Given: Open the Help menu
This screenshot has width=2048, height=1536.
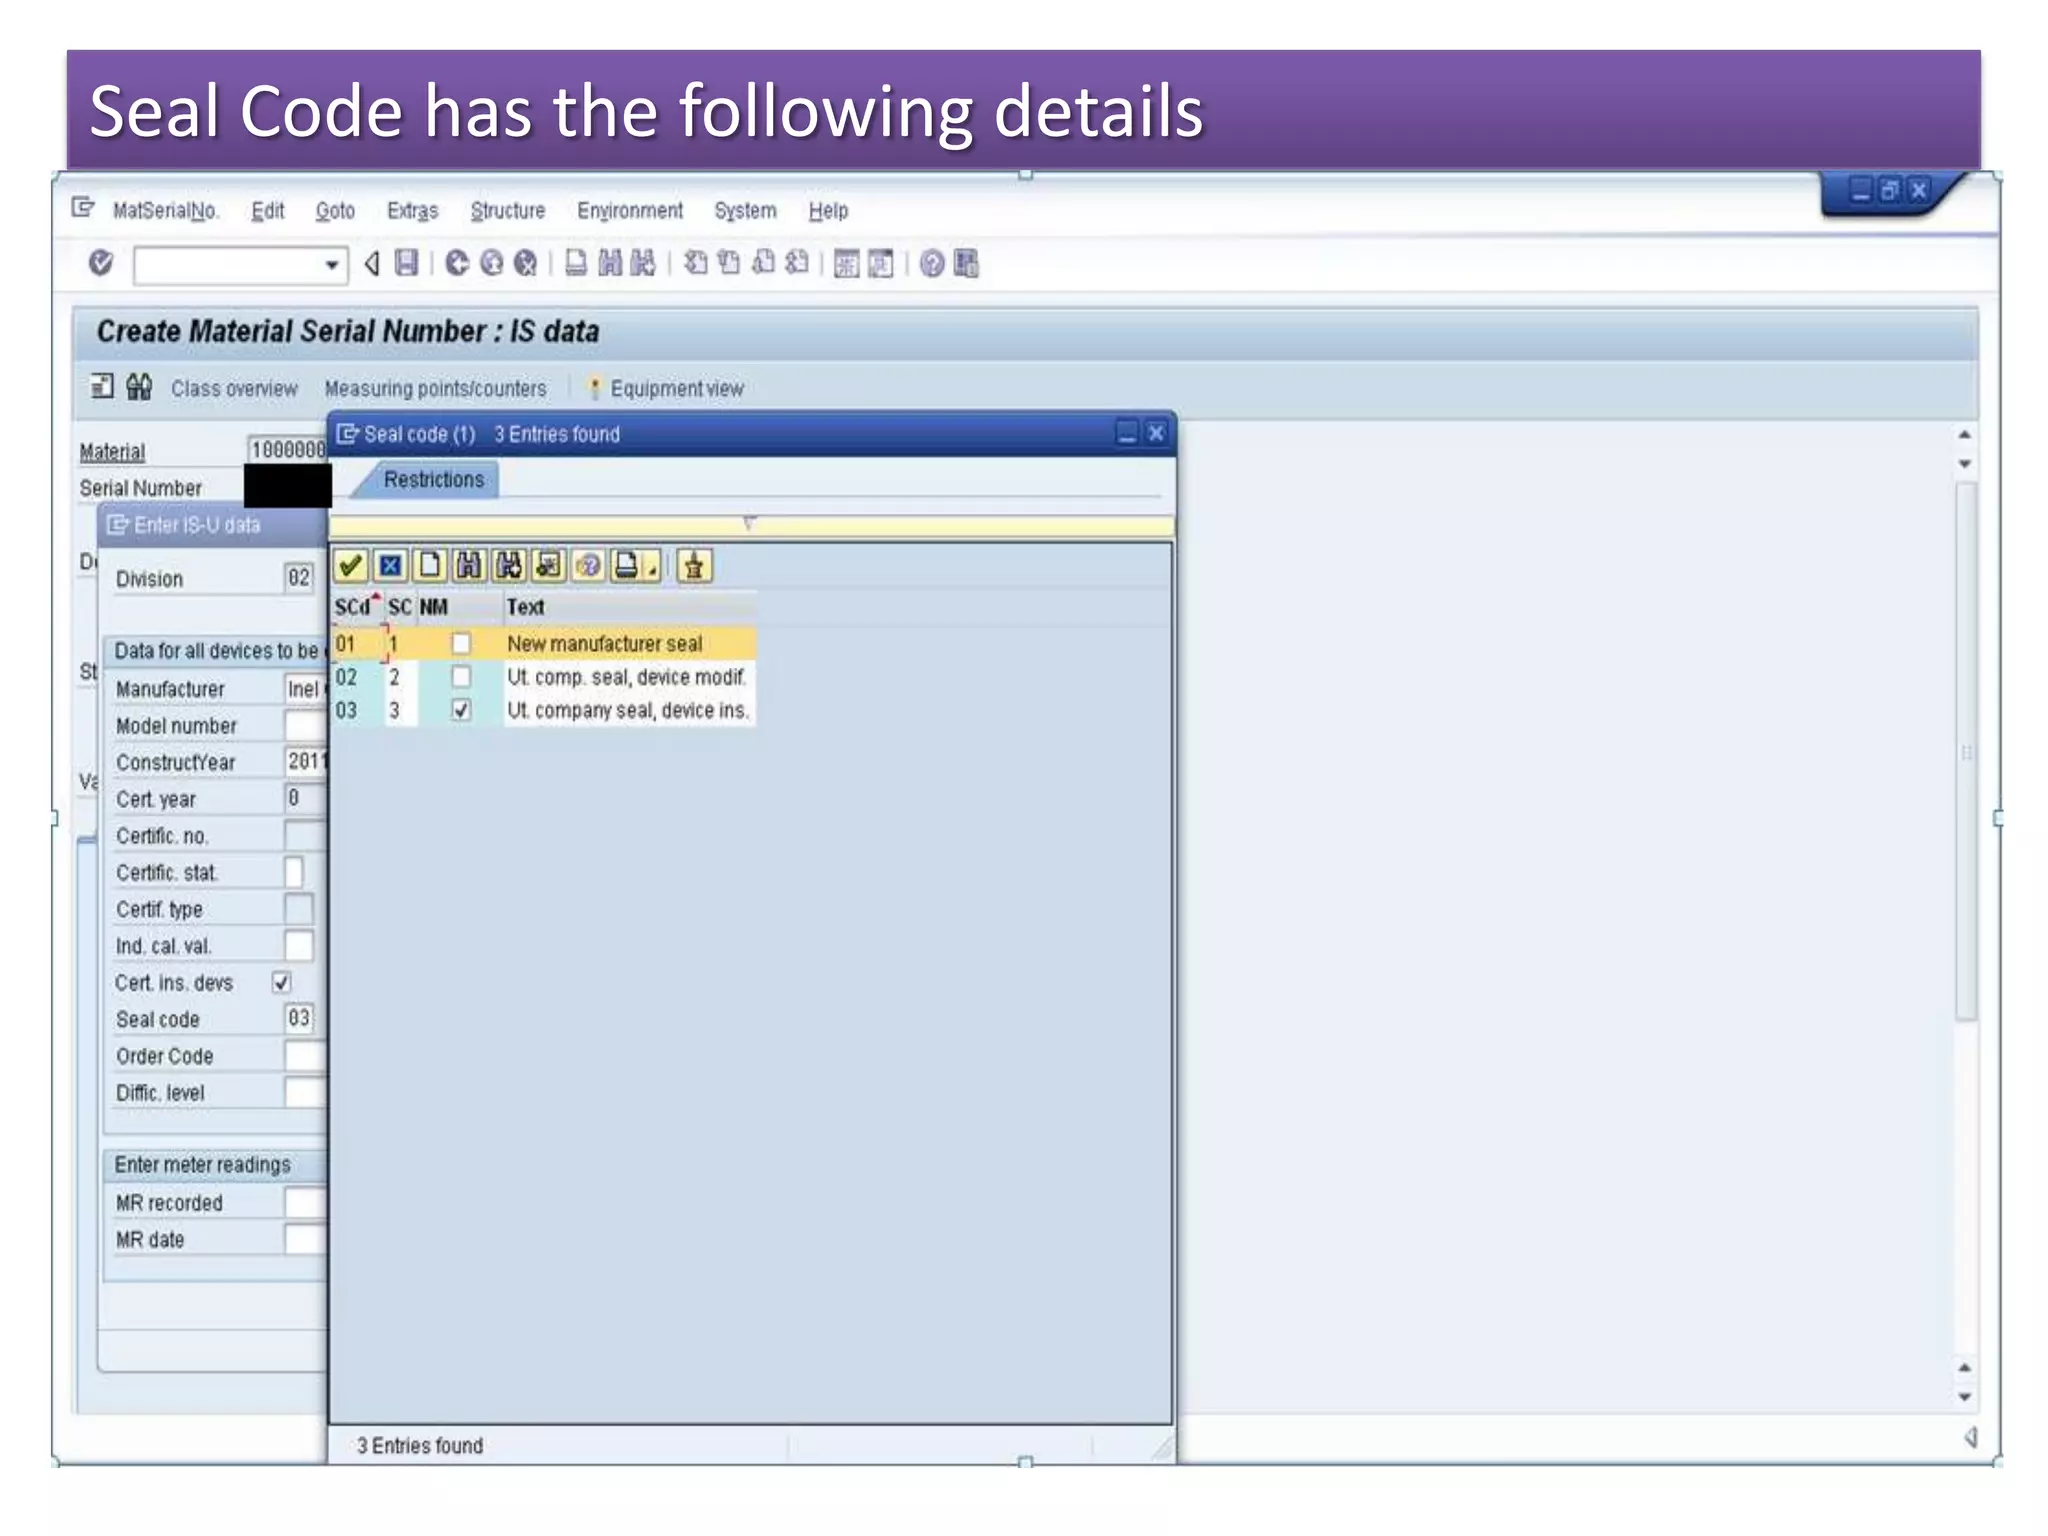Looking at the screenshot, I should click(828, 210).
